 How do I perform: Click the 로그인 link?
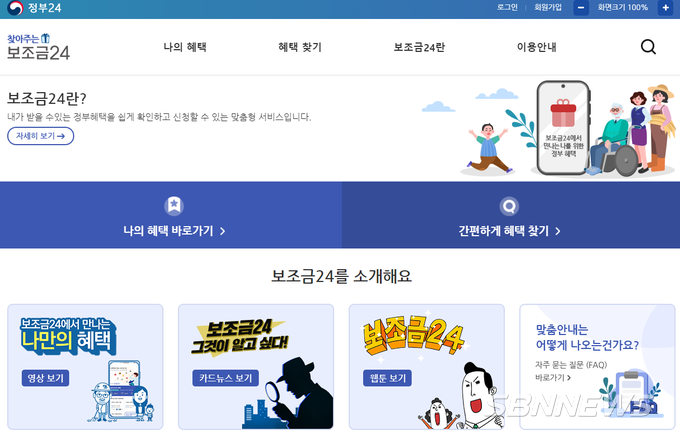pyautogui.click(x=507, y=7)
